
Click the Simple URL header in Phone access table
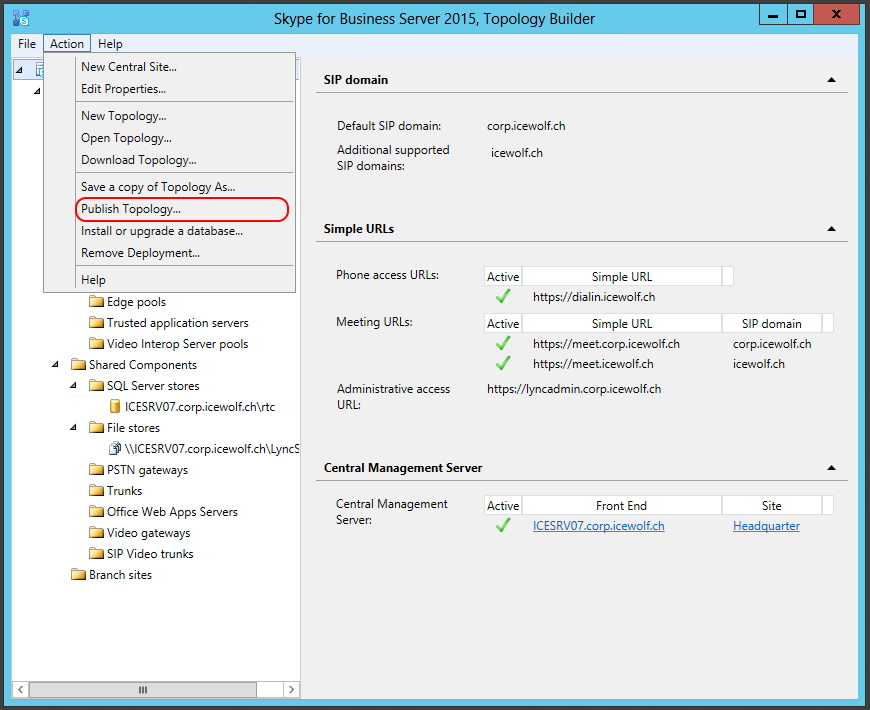point(621,276)
